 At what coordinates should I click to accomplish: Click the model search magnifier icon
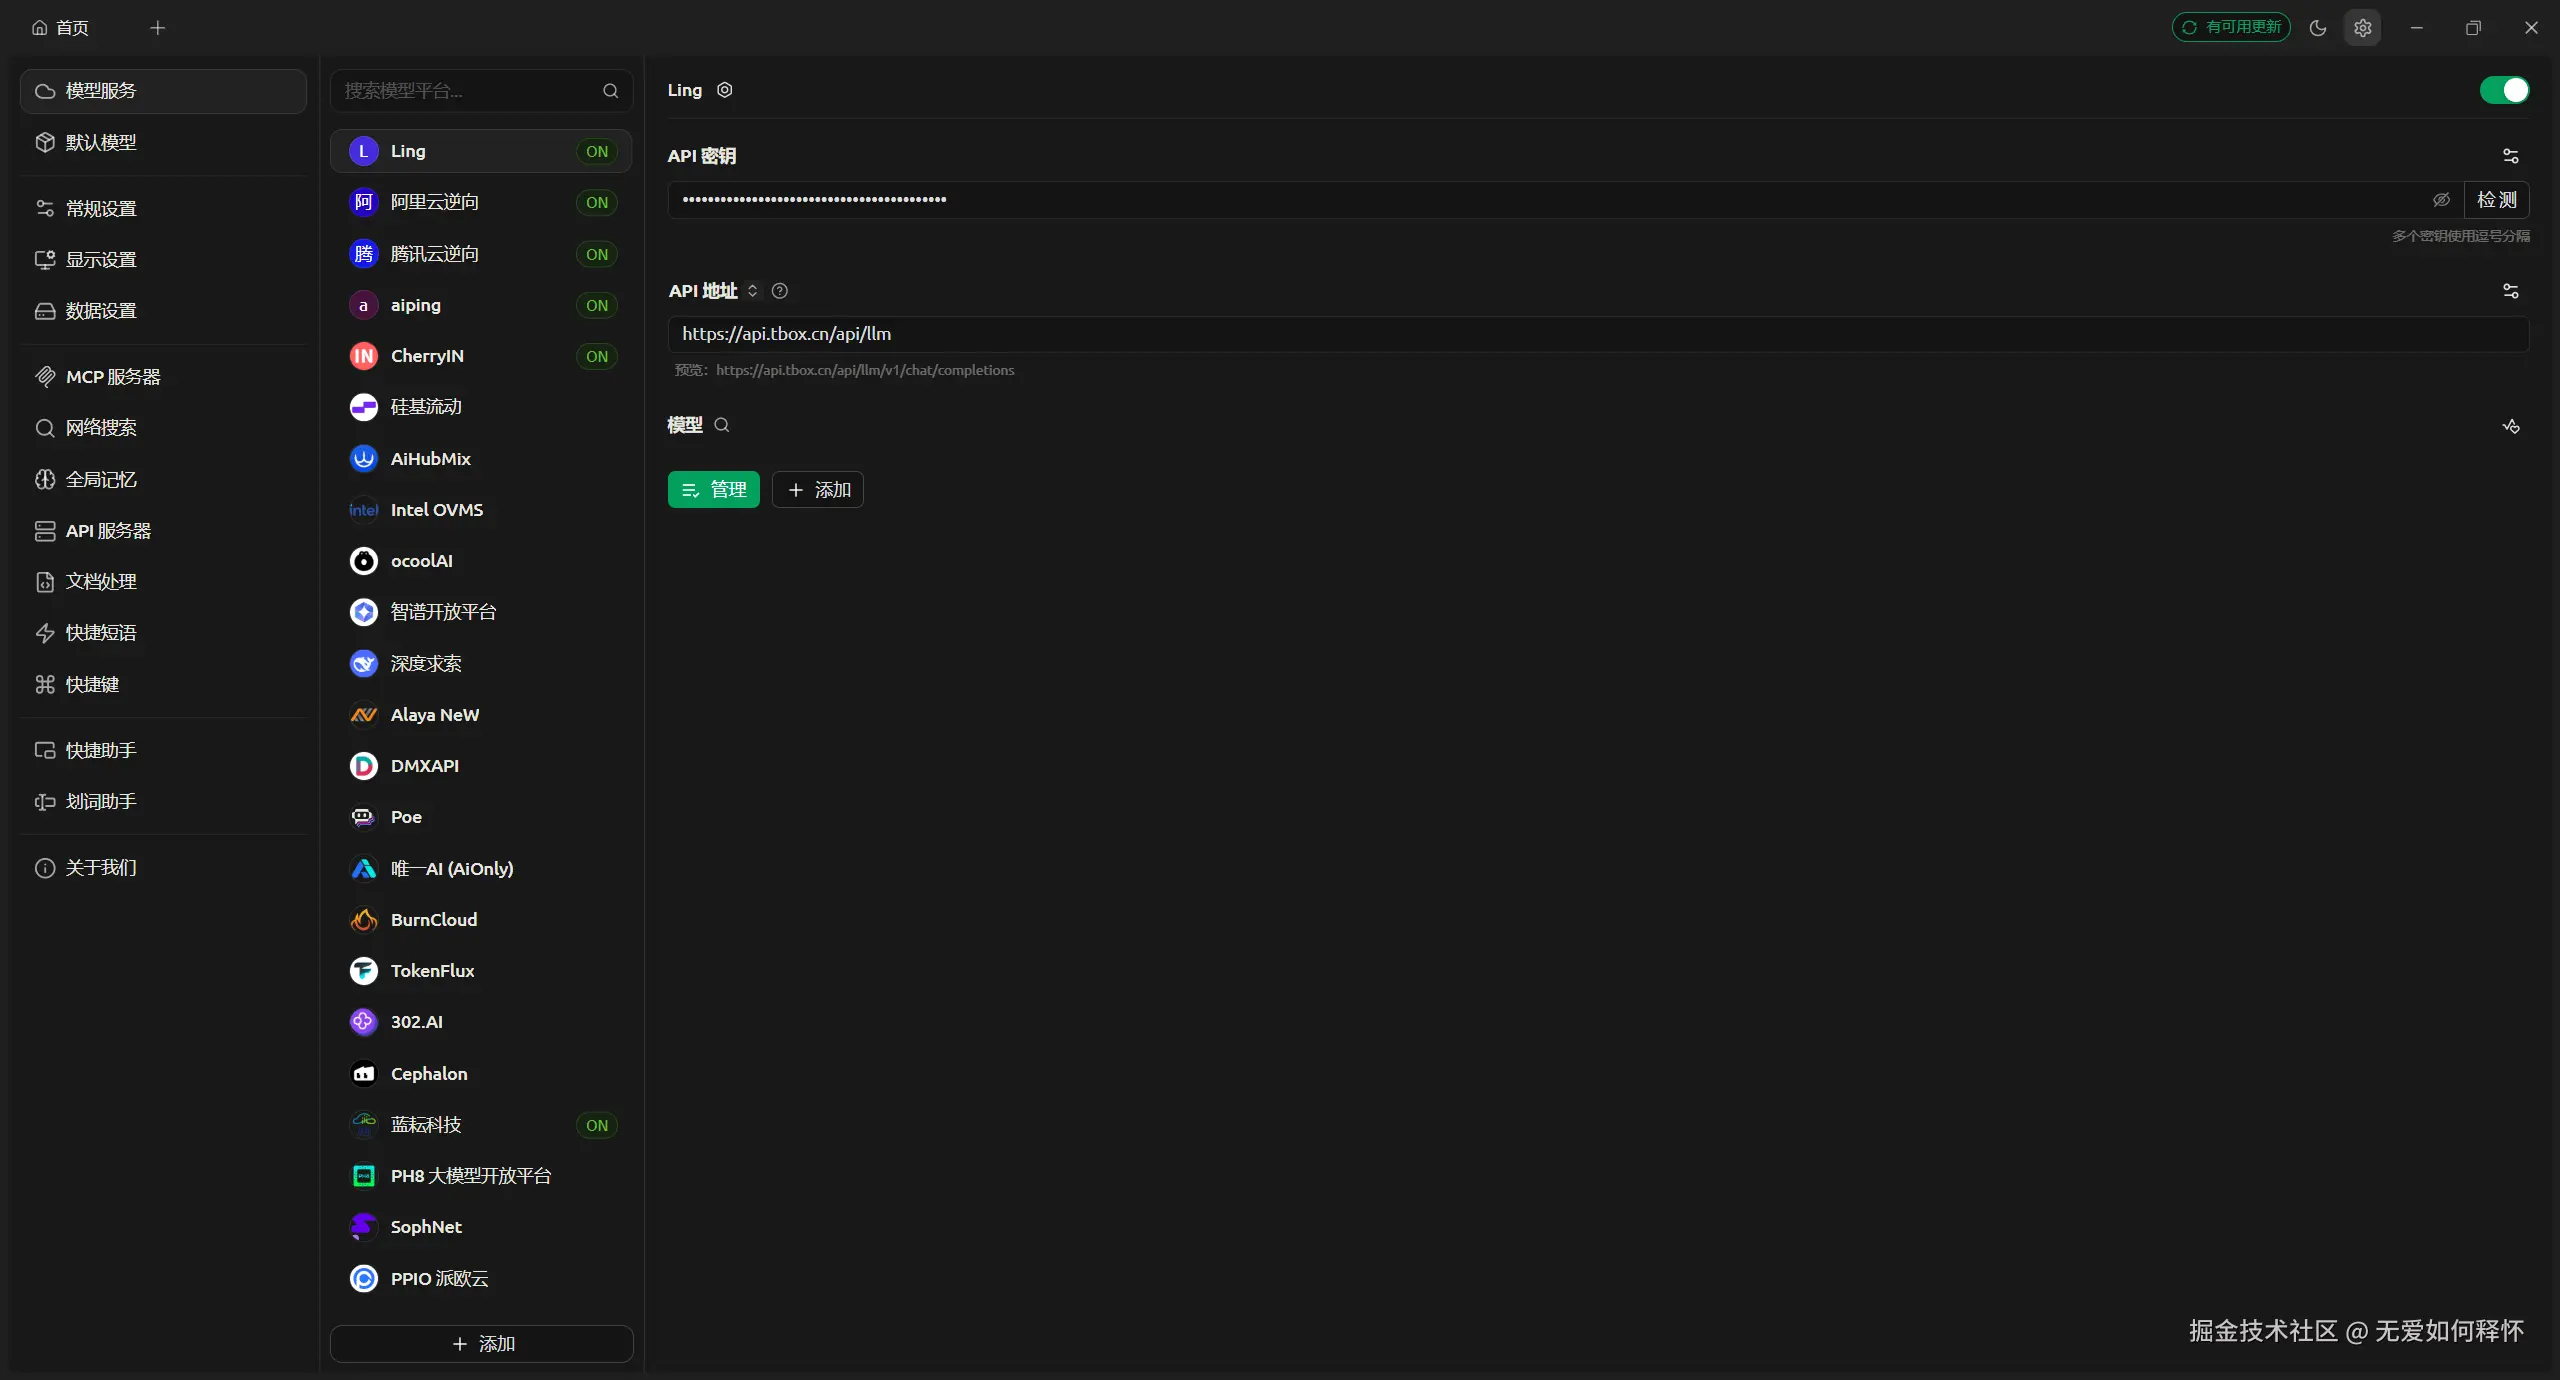tap(722, 425)
